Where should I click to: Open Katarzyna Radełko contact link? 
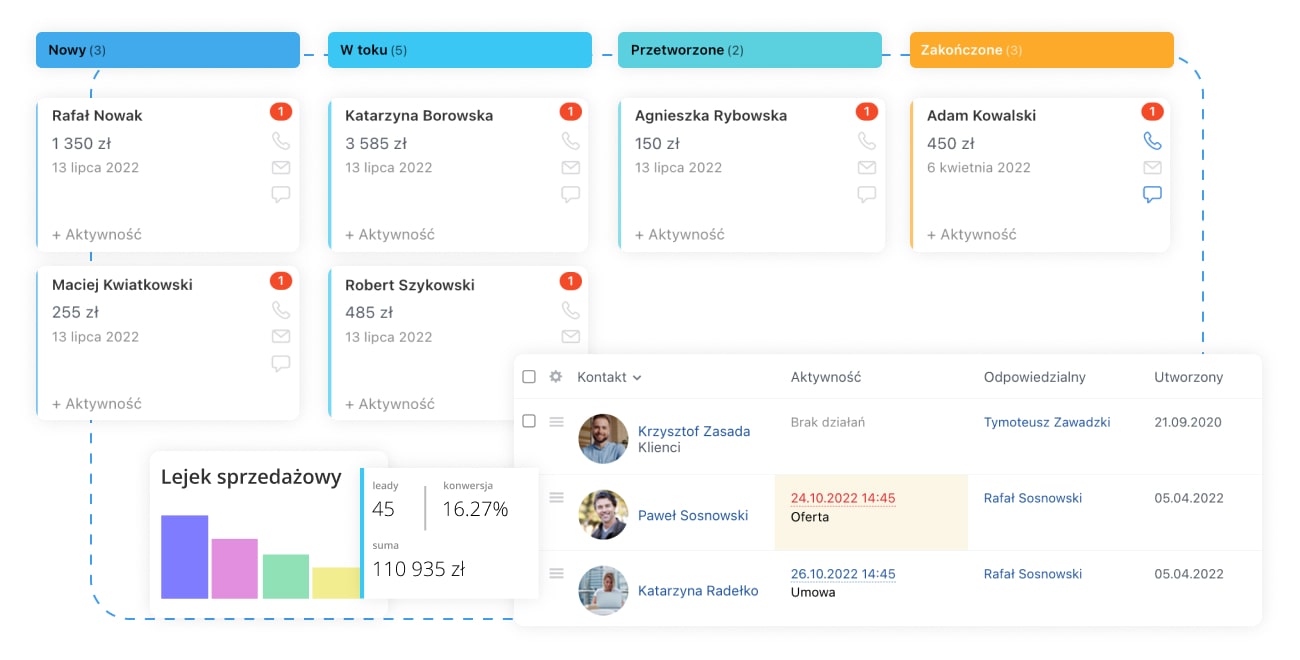click(697, 591)
